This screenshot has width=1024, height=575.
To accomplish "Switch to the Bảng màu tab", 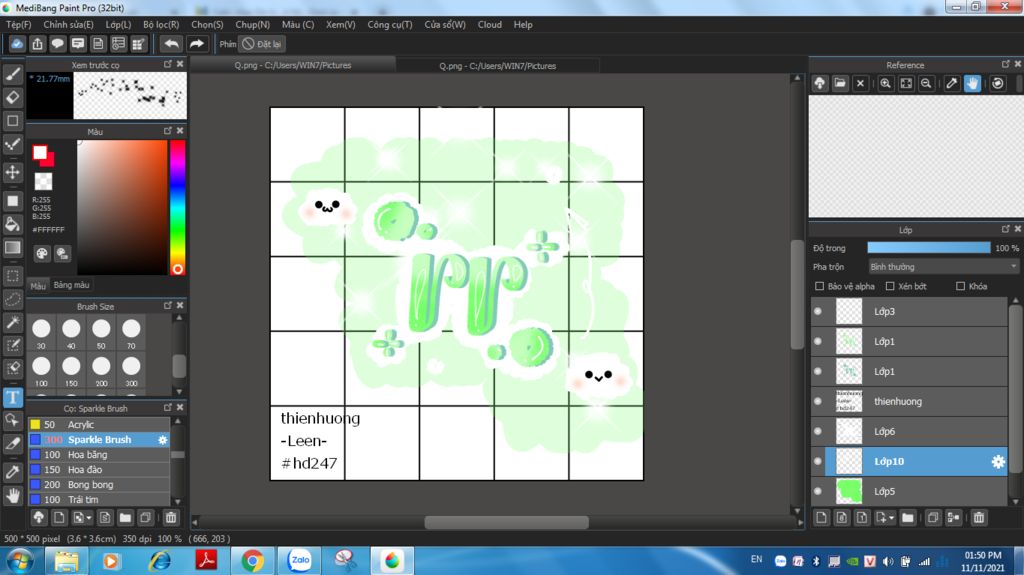I will pos(71,285).
